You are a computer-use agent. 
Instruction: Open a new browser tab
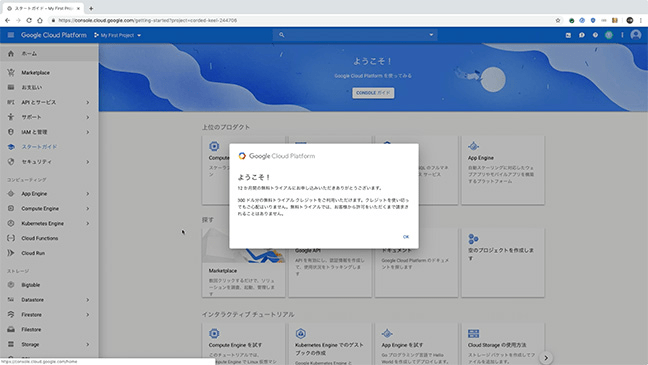point(91,8)
